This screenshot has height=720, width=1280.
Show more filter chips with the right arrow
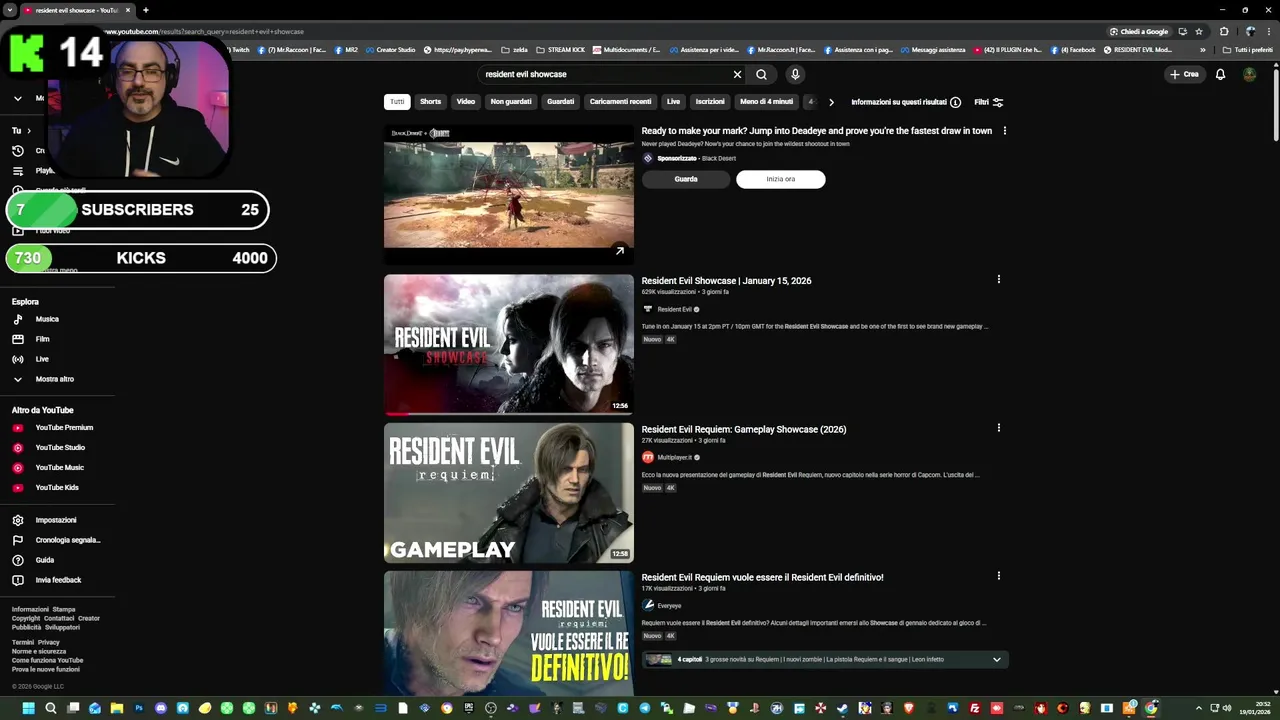[830, 102]
